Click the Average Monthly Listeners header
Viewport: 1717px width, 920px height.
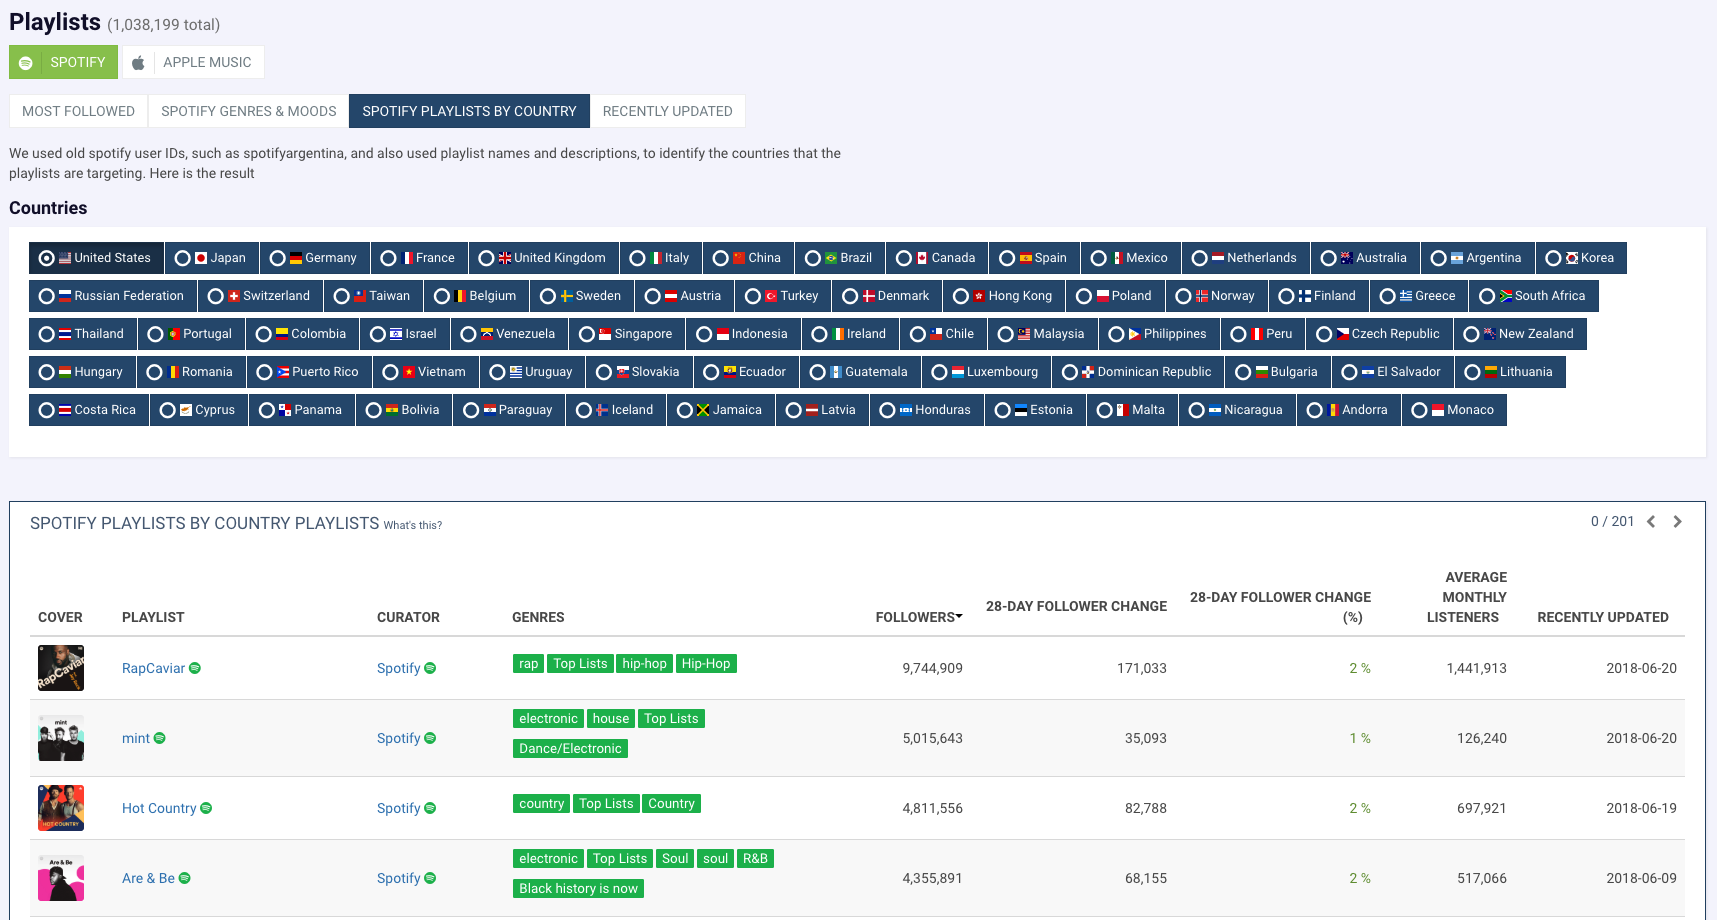[x=1466, y=597]
